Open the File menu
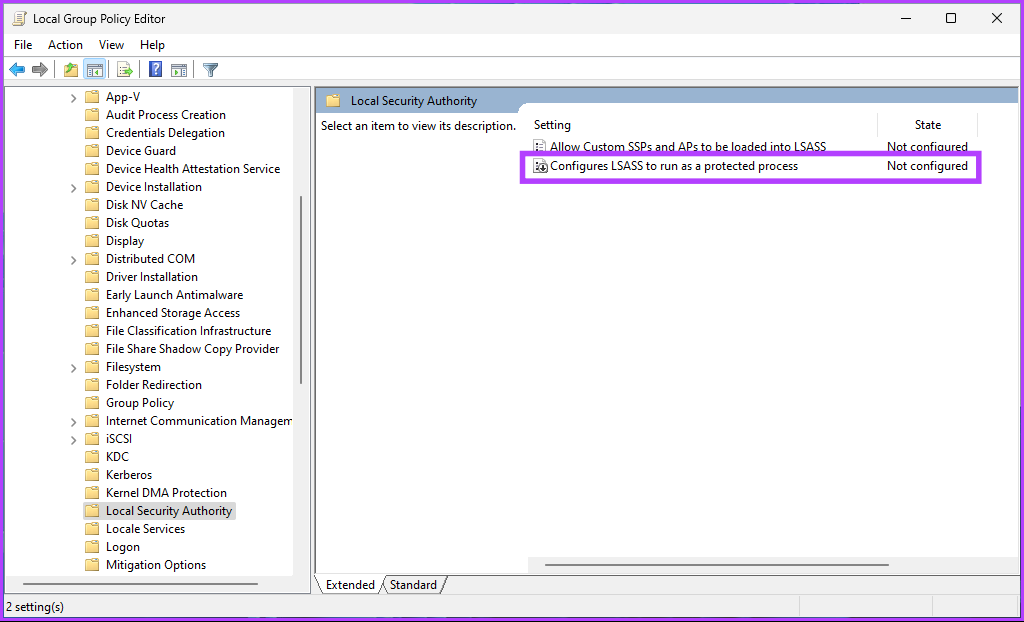 coord(23,44)
